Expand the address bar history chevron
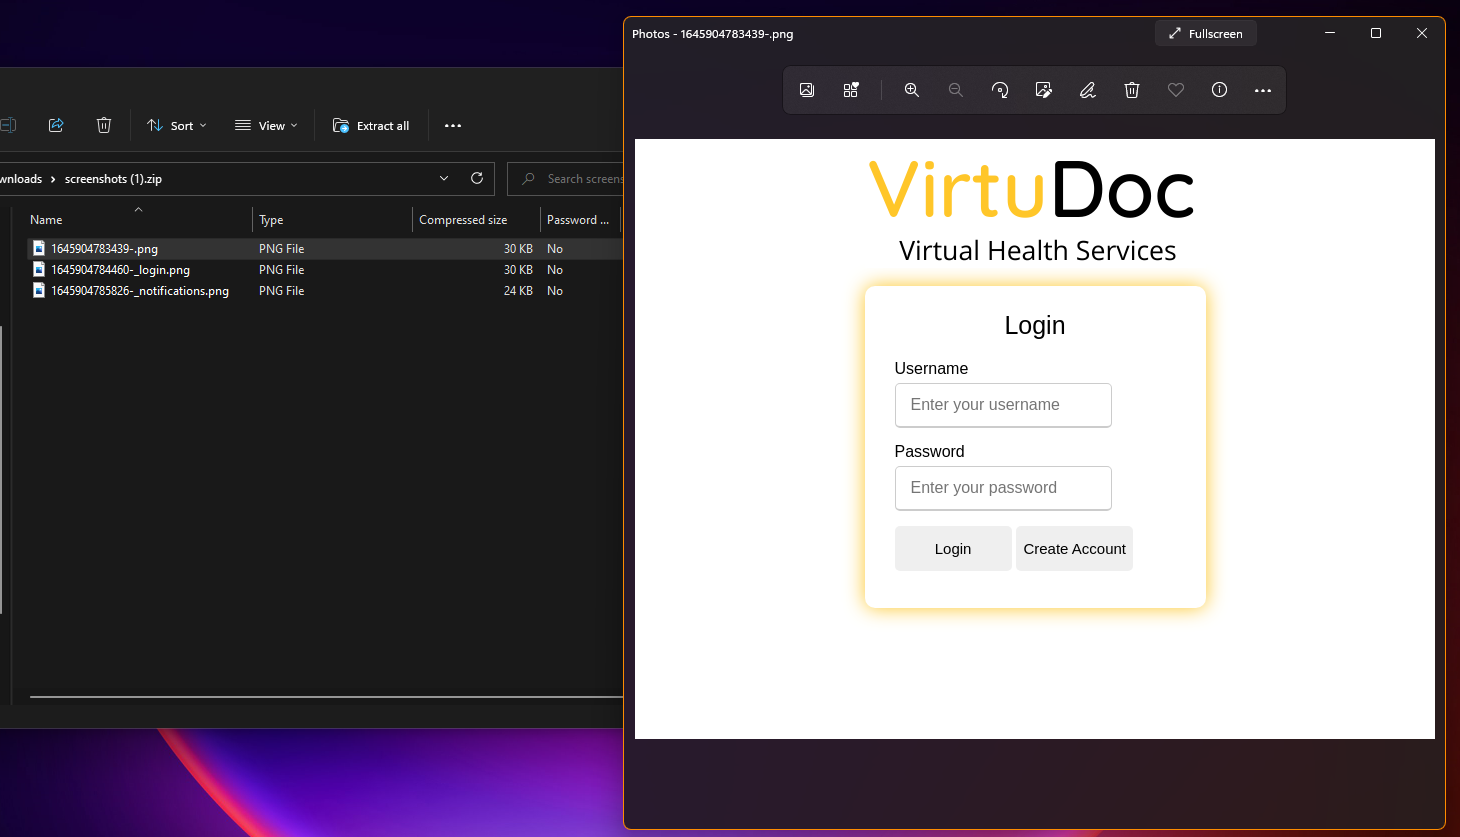The height and width of the screenshot is (837, 1460). [x=444, y=178]
